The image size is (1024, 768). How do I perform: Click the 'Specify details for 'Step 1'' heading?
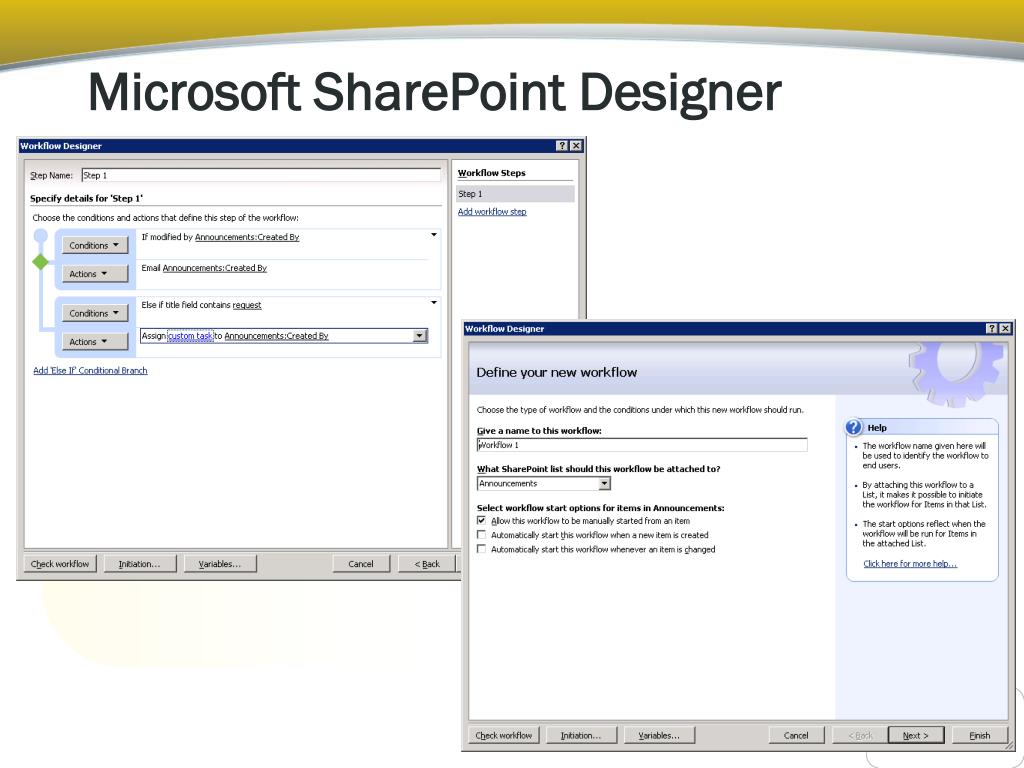[x=86, y=198]
